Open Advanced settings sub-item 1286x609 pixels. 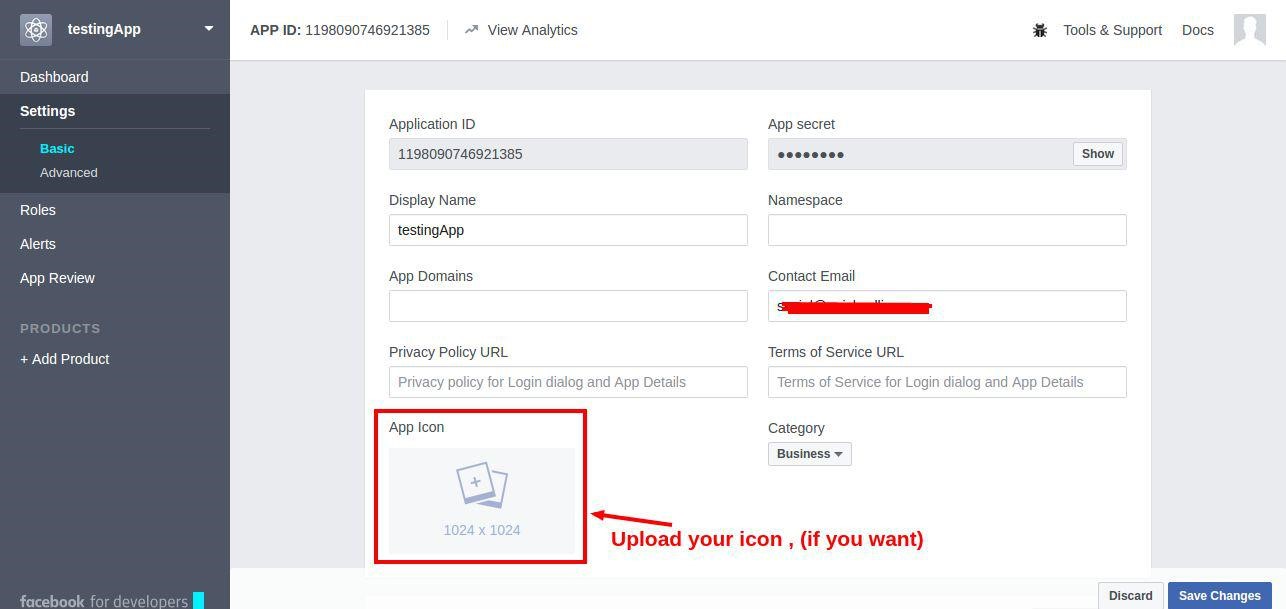pyautogui.click(x=69, y=172)
